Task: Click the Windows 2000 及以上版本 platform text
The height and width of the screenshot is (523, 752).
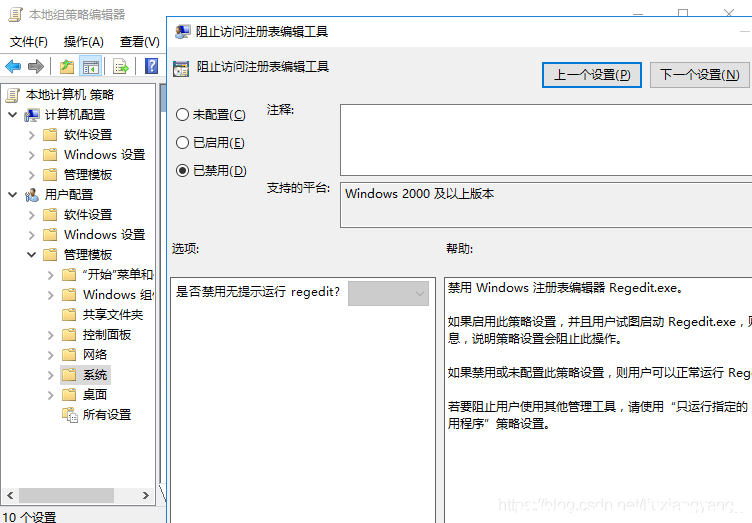Action: click(420, 194)
